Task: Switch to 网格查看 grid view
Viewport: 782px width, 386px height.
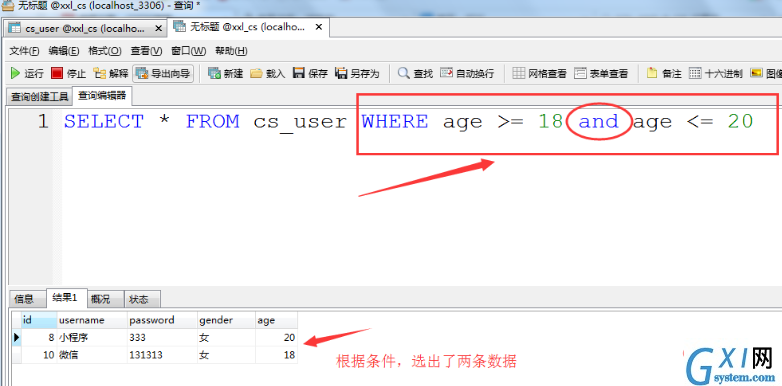Action: pos(540,74)
